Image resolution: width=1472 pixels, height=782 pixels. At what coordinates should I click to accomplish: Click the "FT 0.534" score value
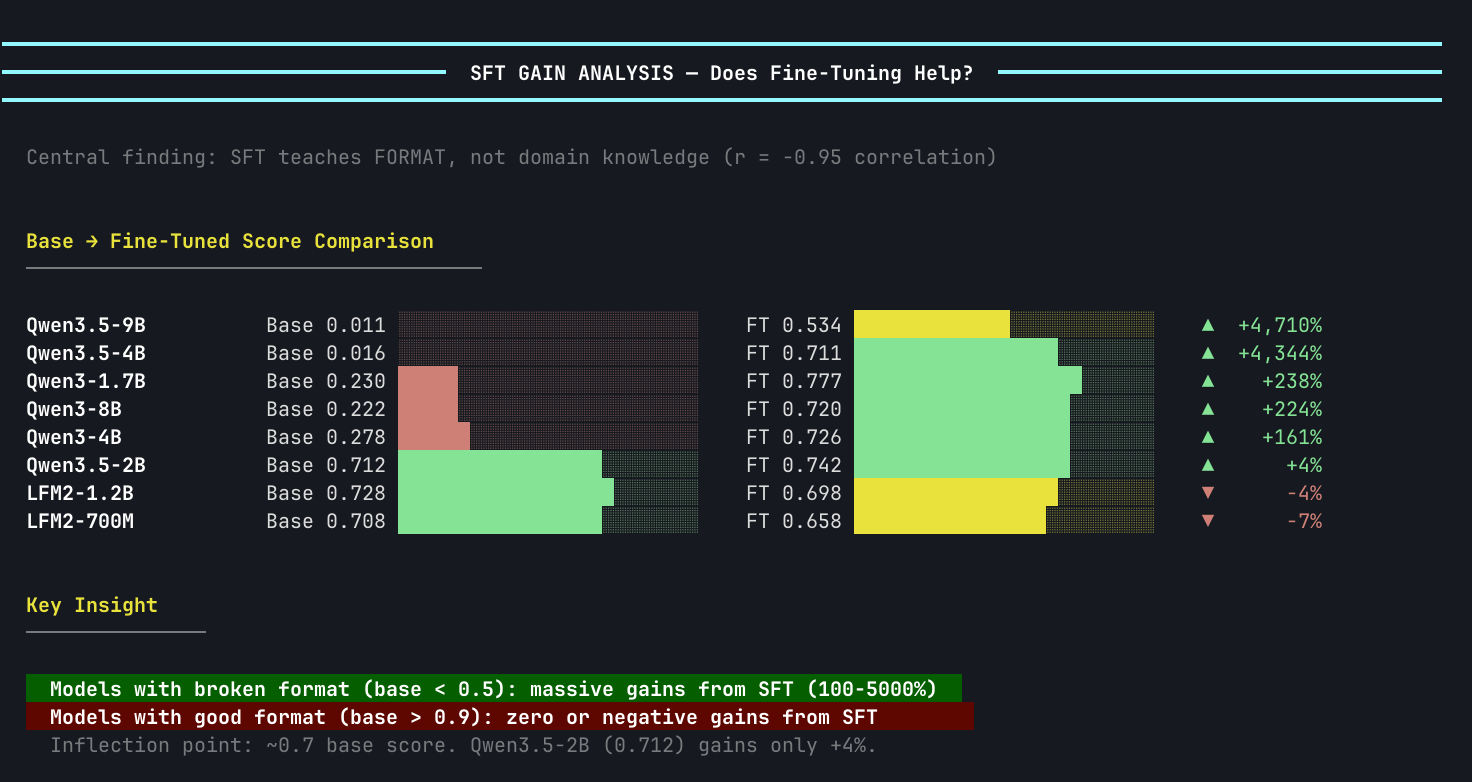point(794,325)
